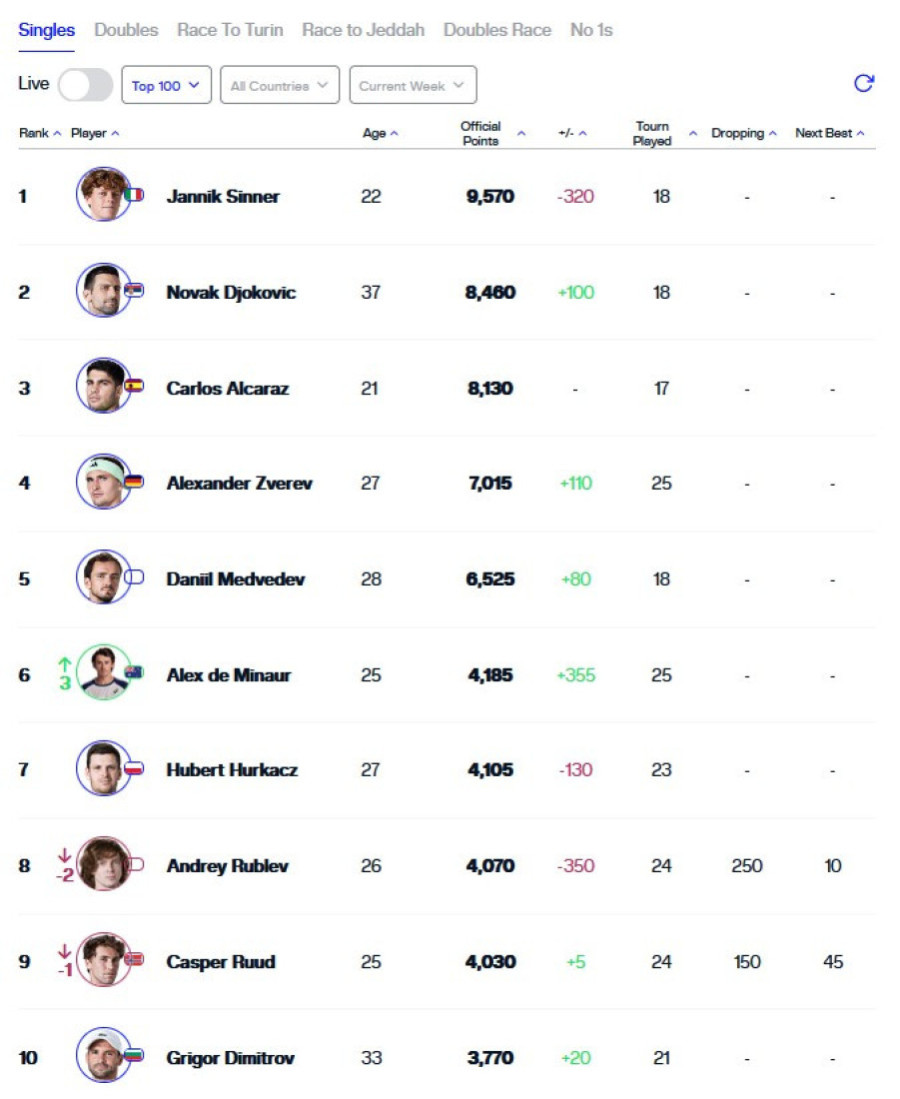900x1099 pixels.
Task: Click the Norwegian flag beside Casper Ruud
Action: tap(134, 959)
